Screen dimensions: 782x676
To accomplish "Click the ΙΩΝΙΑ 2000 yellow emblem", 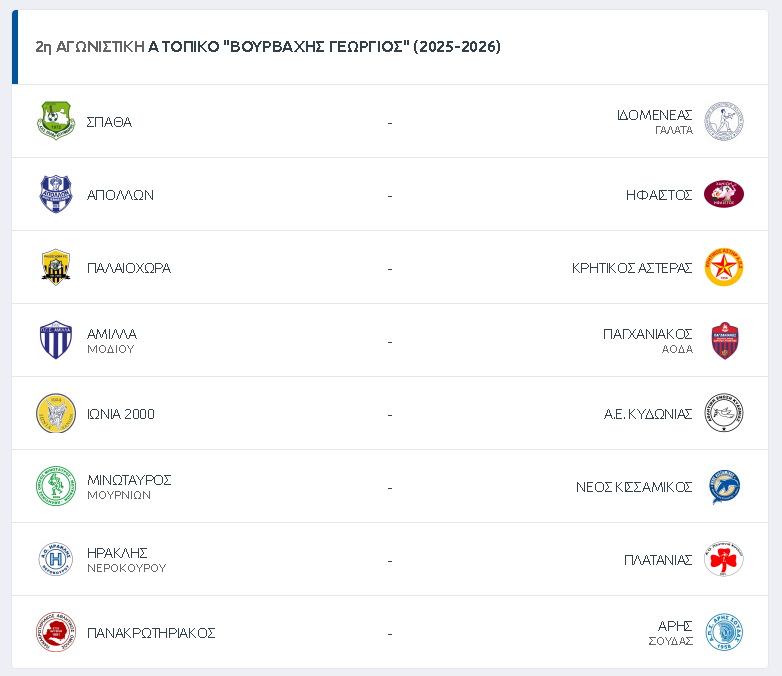I will click(56, 413).
